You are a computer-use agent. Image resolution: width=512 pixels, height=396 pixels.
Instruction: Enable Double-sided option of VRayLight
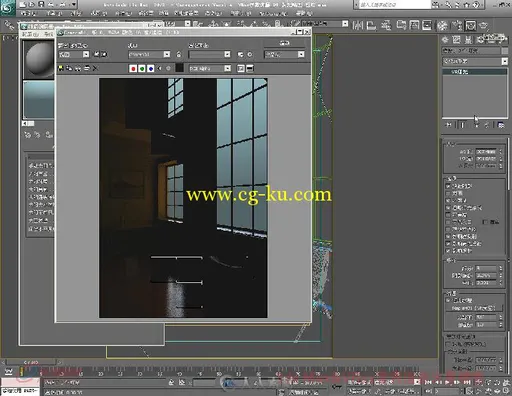[448, 193]
